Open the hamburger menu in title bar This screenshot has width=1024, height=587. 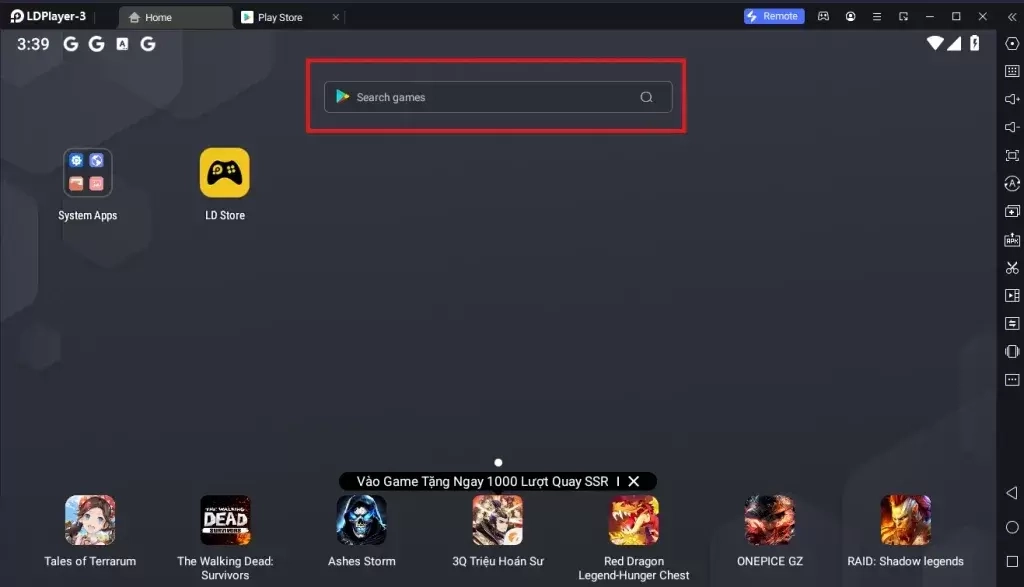(877, 16)
